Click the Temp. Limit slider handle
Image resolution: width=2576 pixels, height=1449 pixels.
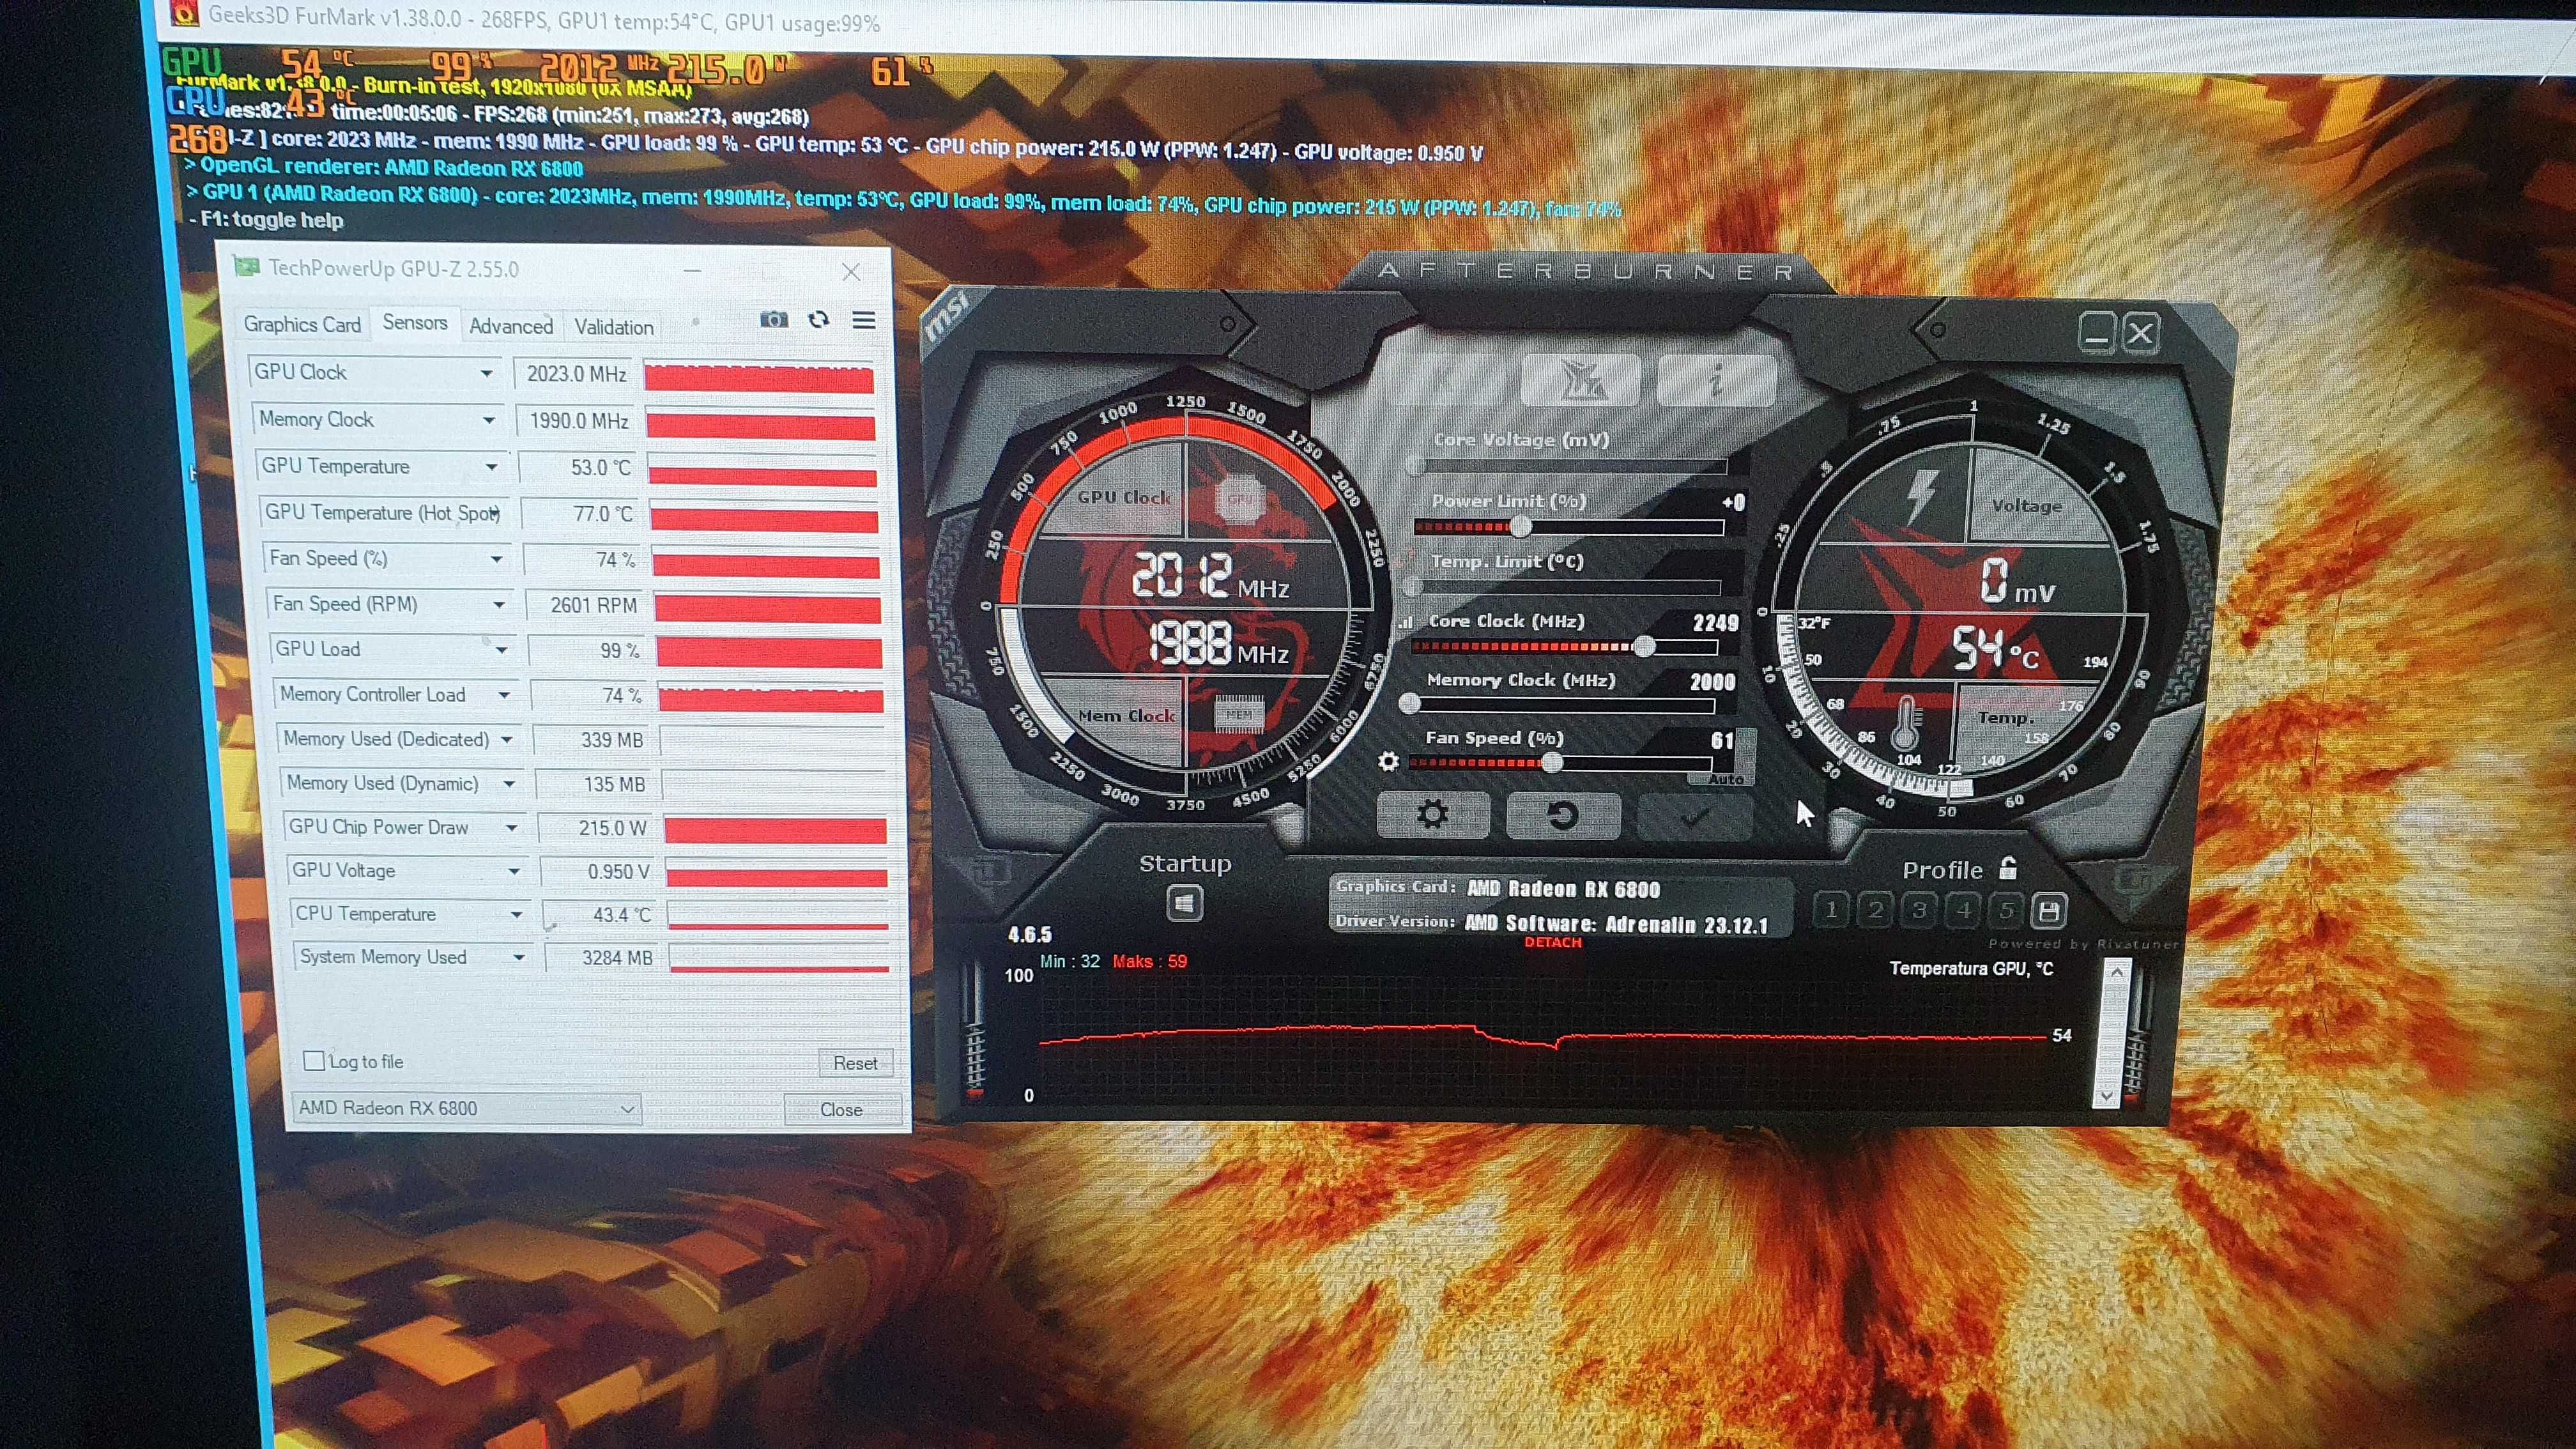(1413, 586)
